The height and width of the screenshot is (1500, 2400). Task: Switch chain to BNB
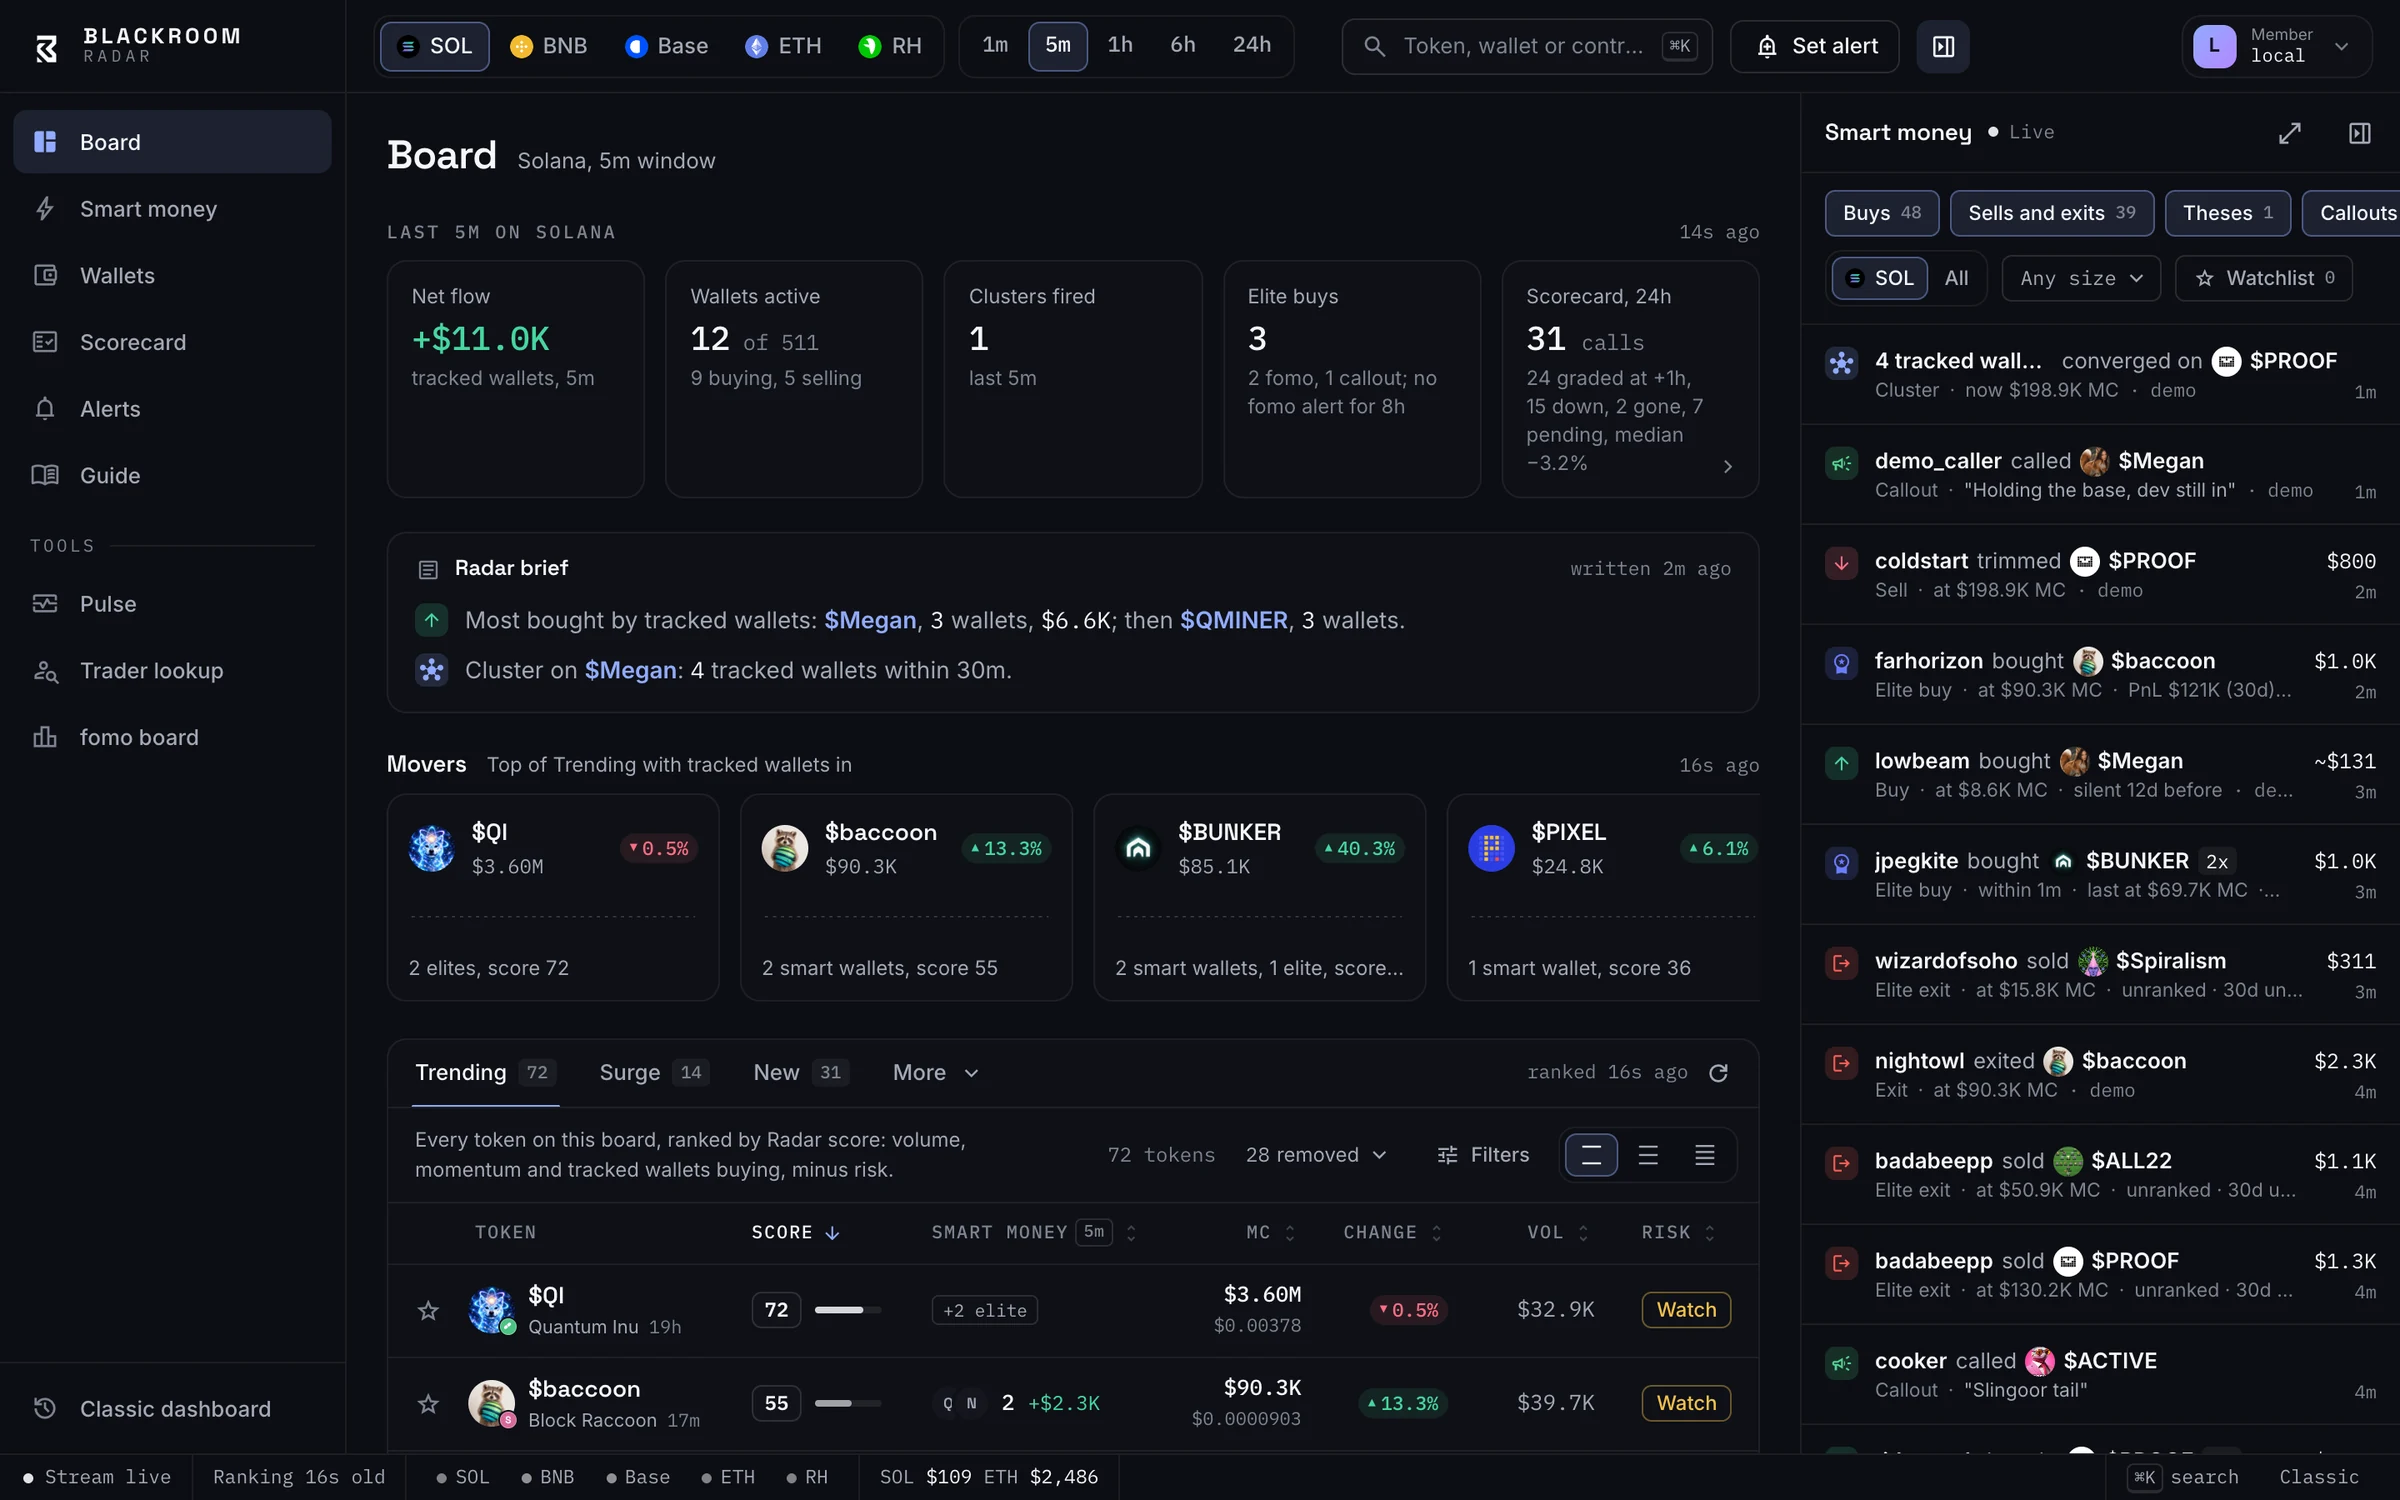(549, 46)
